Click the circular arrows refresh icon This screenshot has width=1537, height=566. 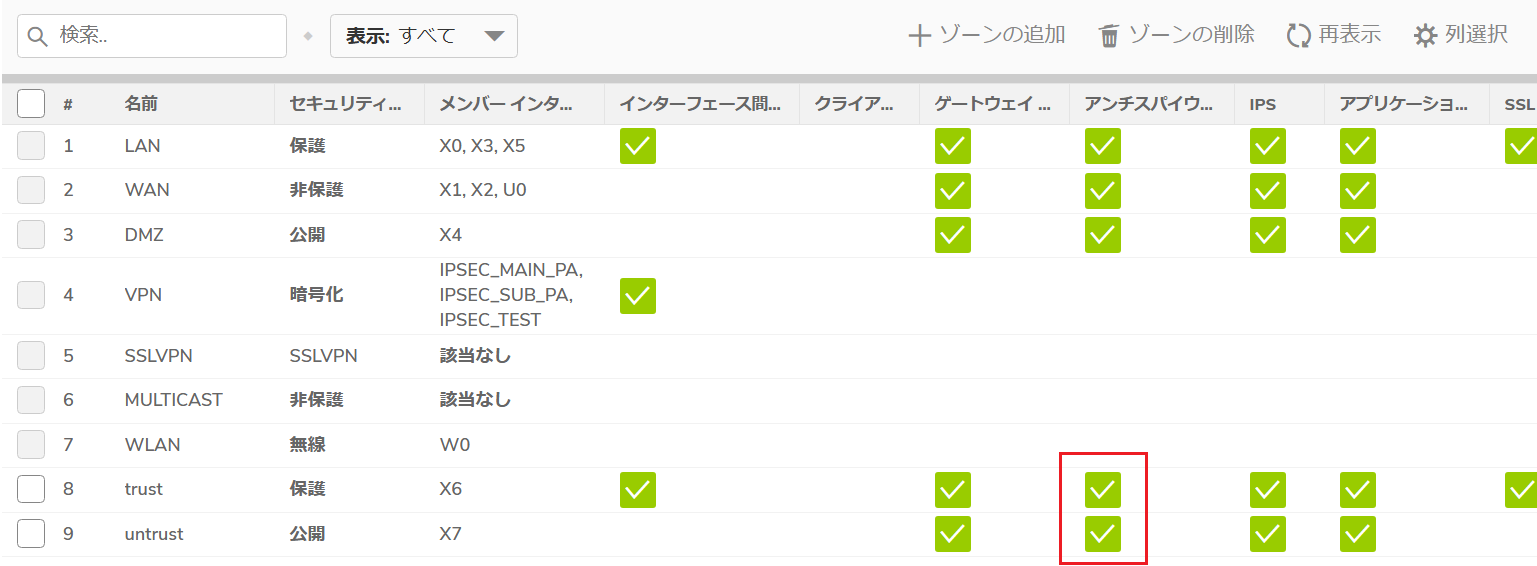(x=1298, y=36)
